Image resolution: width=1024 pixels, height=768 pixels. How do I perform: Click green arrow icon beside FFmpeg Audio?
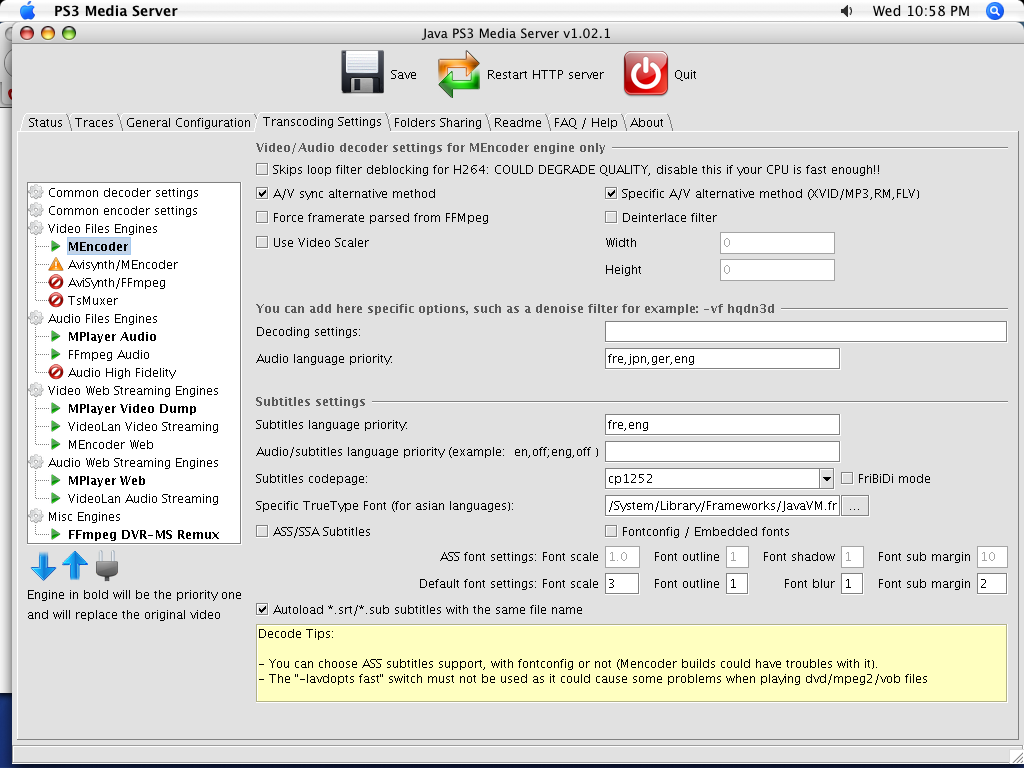click(56, 355)
